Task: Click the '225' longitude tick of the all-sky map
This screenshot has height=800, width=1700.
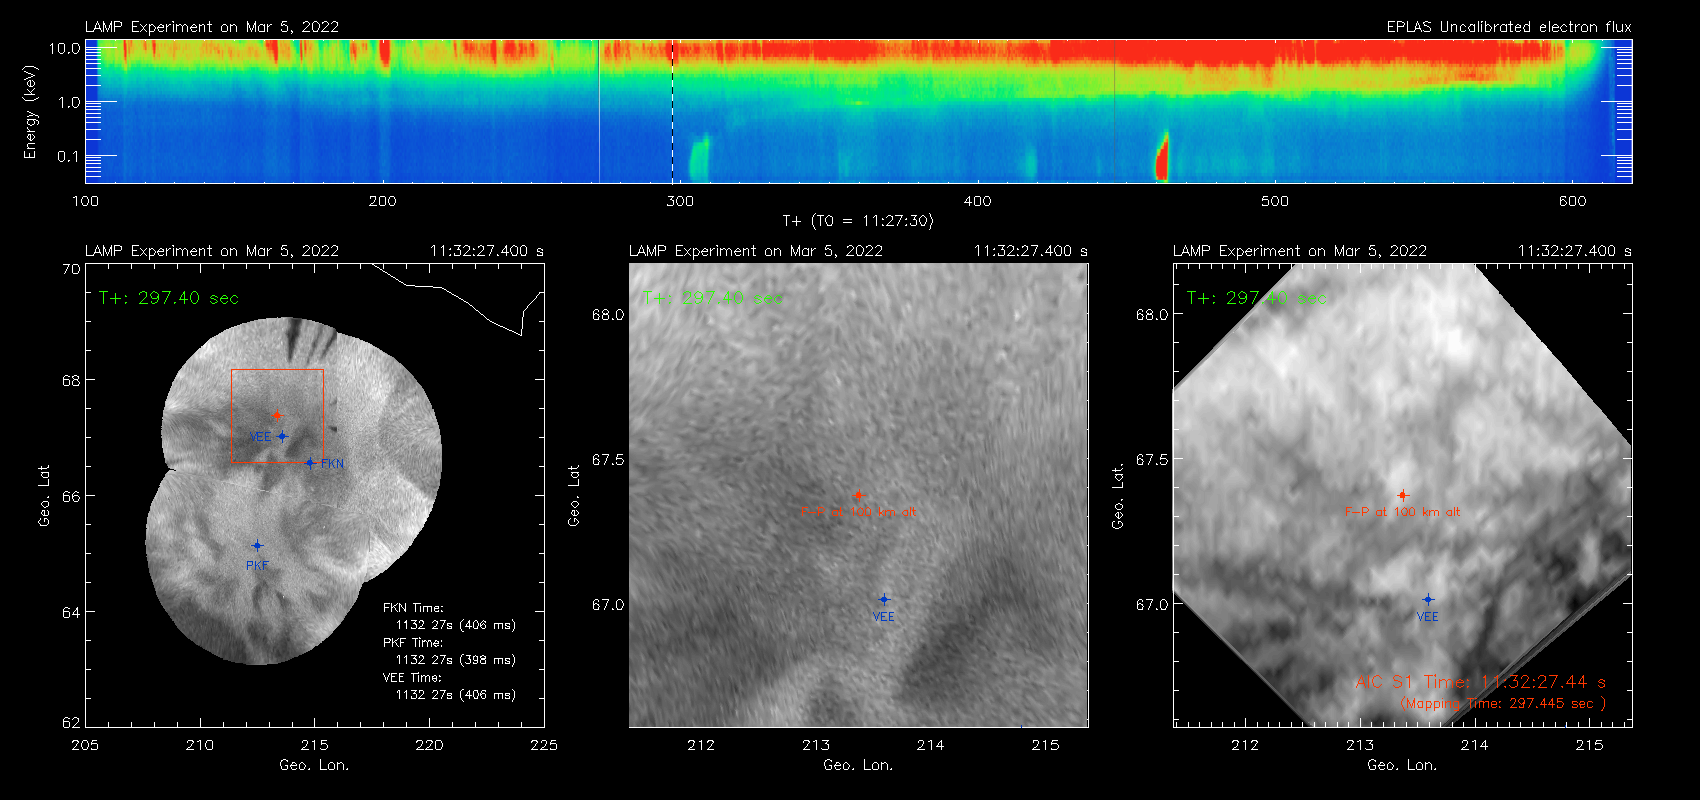Action: [x=544, y=745]
